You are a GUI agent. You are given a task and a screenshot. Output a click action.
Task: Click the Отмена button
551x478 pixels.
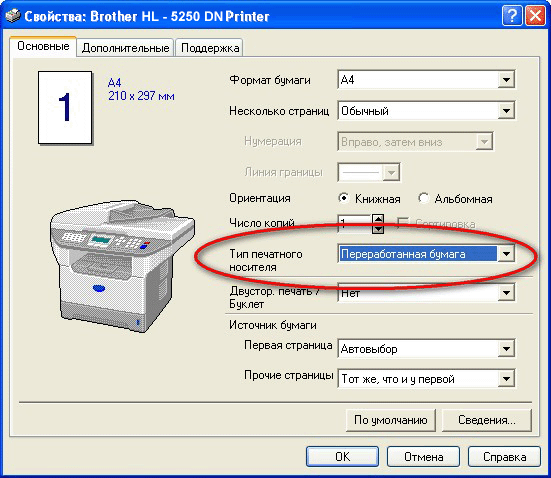423,457
